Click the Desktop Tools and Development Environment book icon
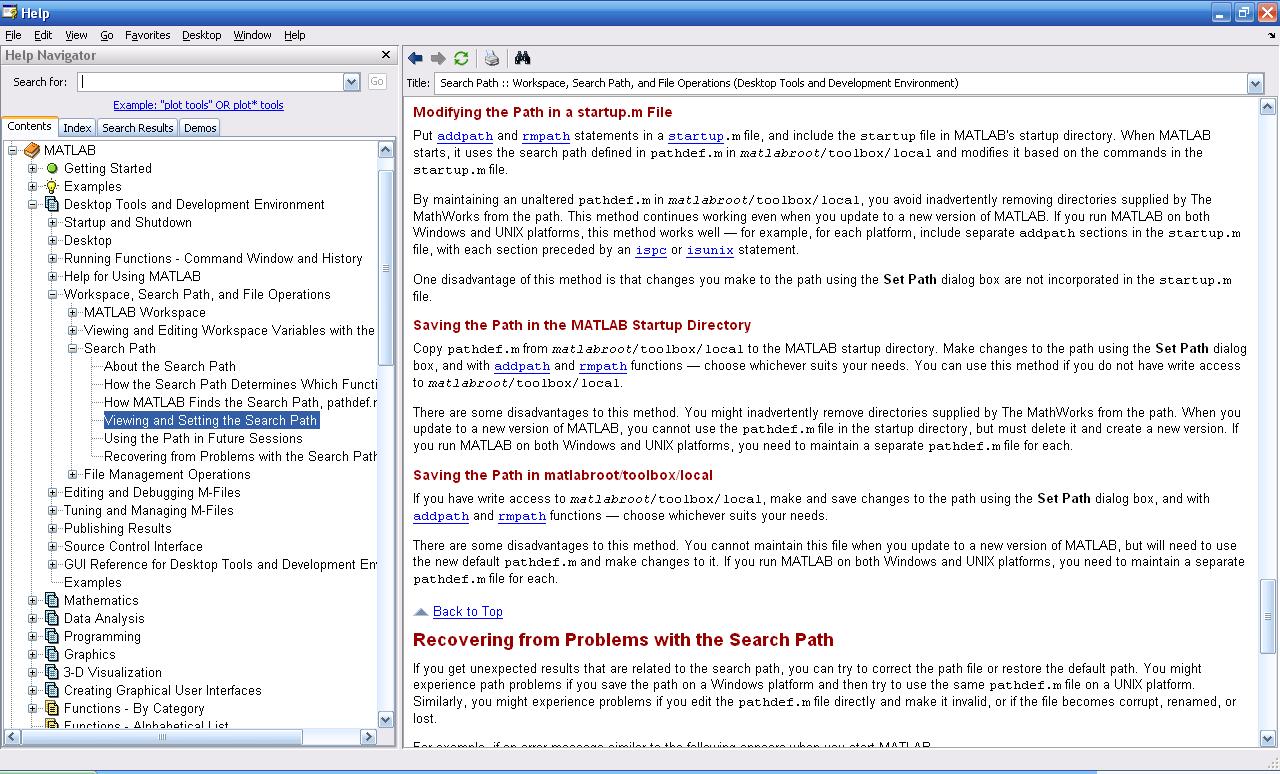The image size is (1280, 774). pyautogui.click(x=52, y=204)
